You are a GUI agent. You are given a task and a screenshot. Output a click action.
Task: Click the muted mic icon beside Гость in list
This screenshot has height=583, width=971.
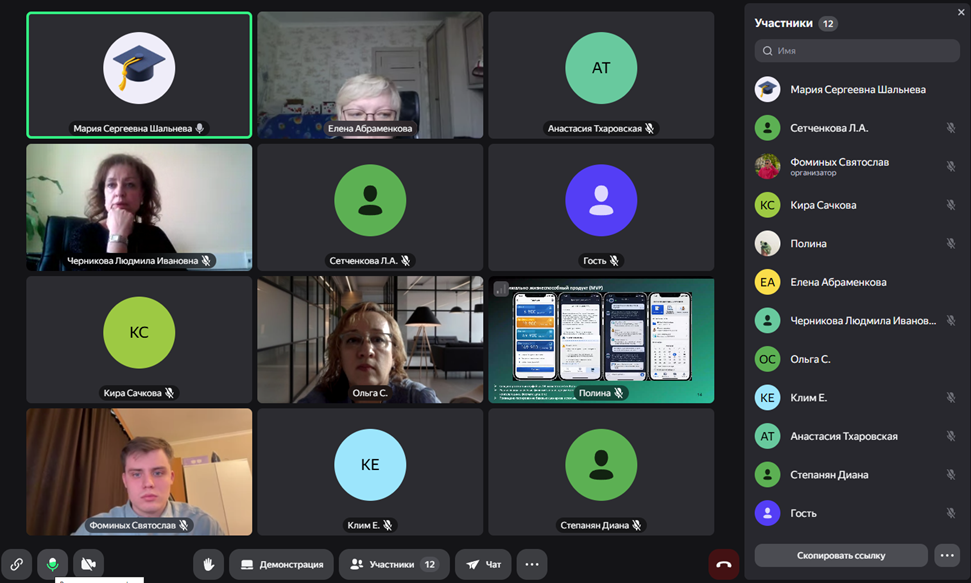(950, 513)
